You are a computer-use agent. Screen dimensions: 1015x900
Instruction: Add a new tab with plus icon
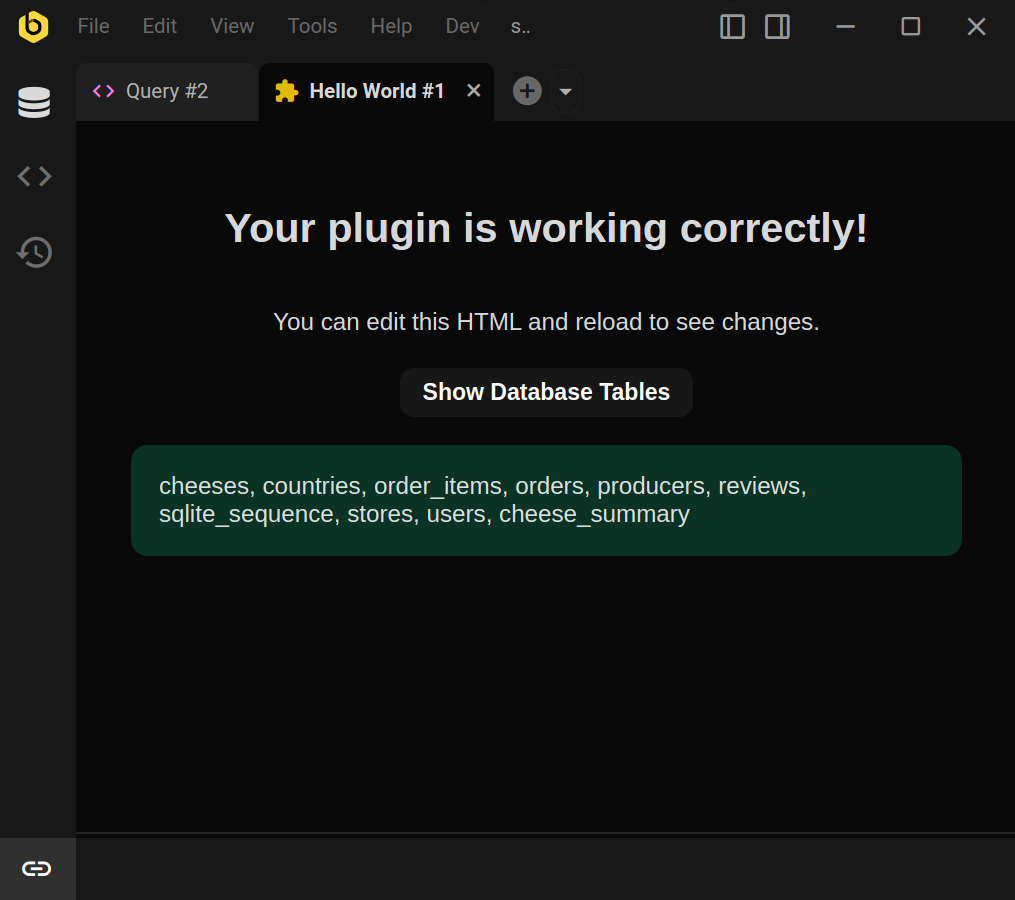[527, 91]
